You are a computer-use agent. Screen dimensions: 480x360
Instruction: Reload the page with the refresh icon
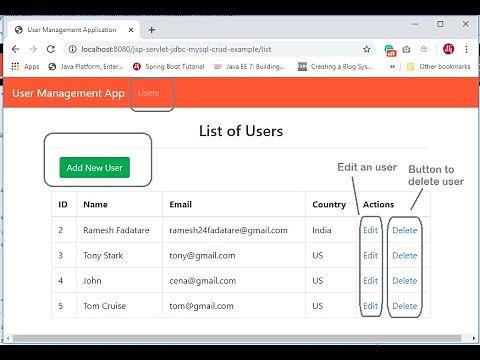[51, 49]
